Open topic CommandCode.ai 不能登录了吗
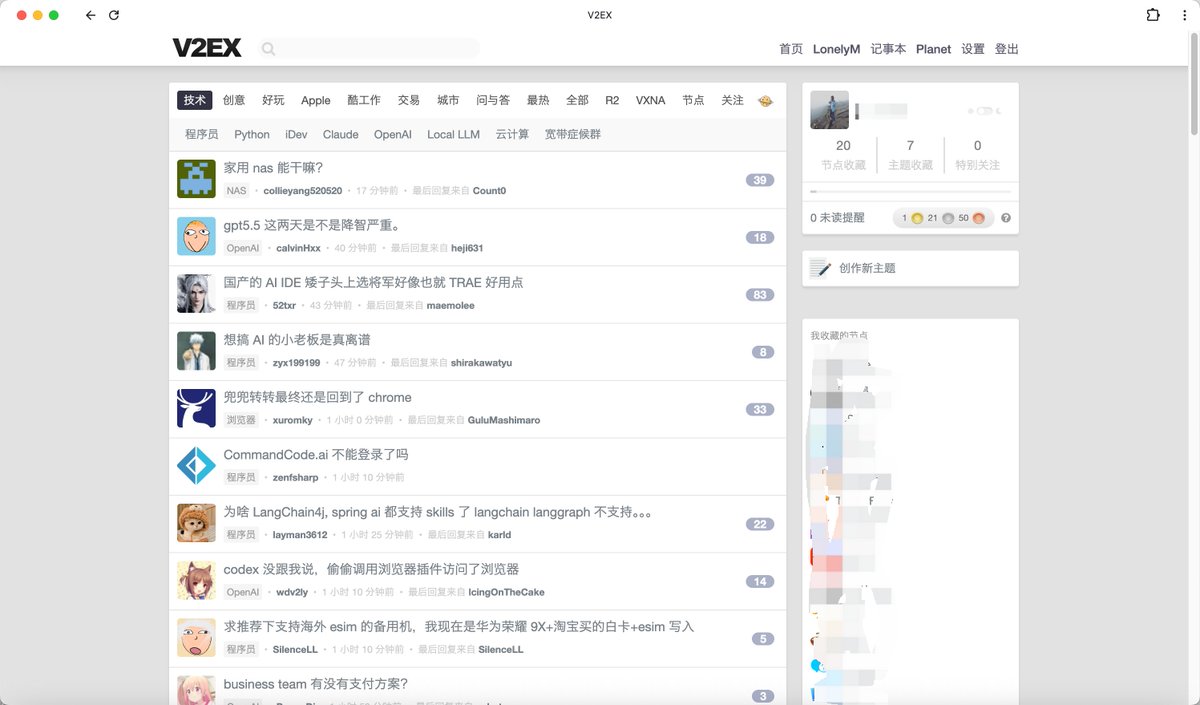 click(x=316, y=454)
